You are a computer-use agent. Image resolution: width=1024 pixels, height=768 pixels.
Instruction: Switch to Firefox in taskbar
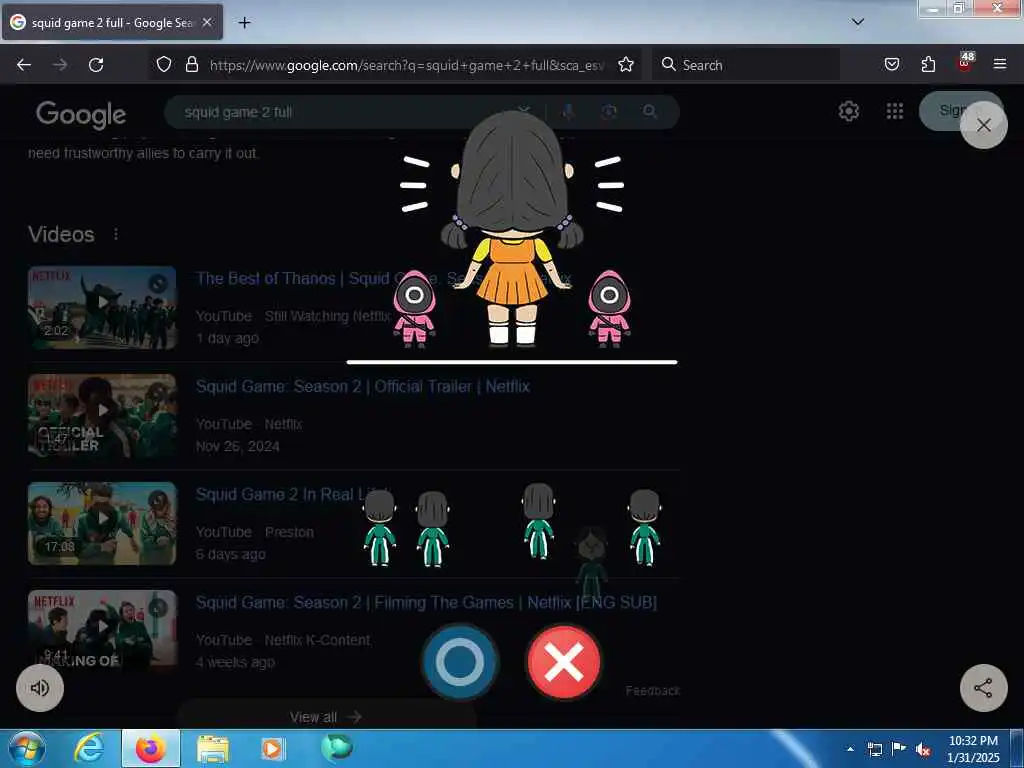151,748
